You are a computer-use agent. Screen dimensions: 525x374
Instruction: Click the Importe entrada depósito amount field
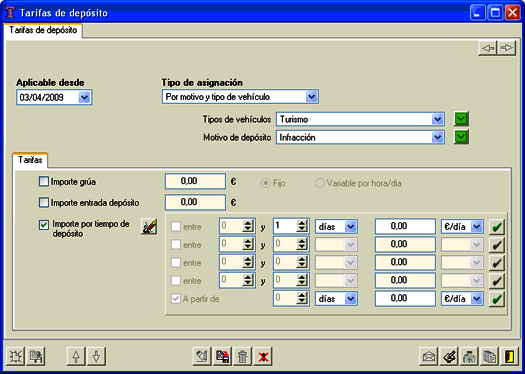pos(195,202)
